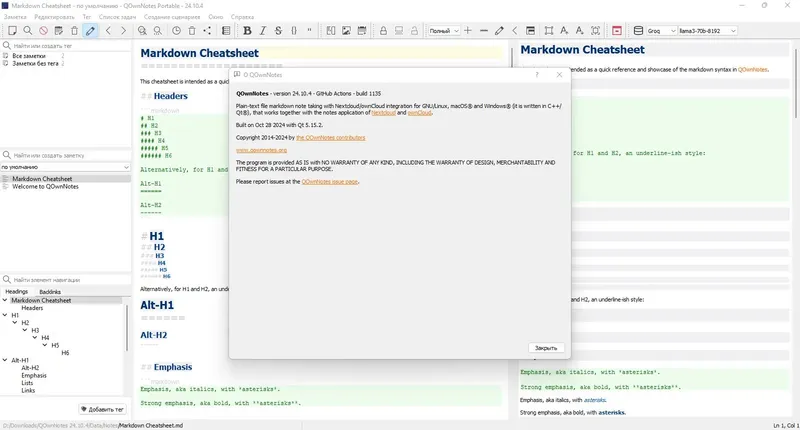800x430 pixels.
Task: Open the QOwnNotes issue page link
Action: [x=330, y=182]
